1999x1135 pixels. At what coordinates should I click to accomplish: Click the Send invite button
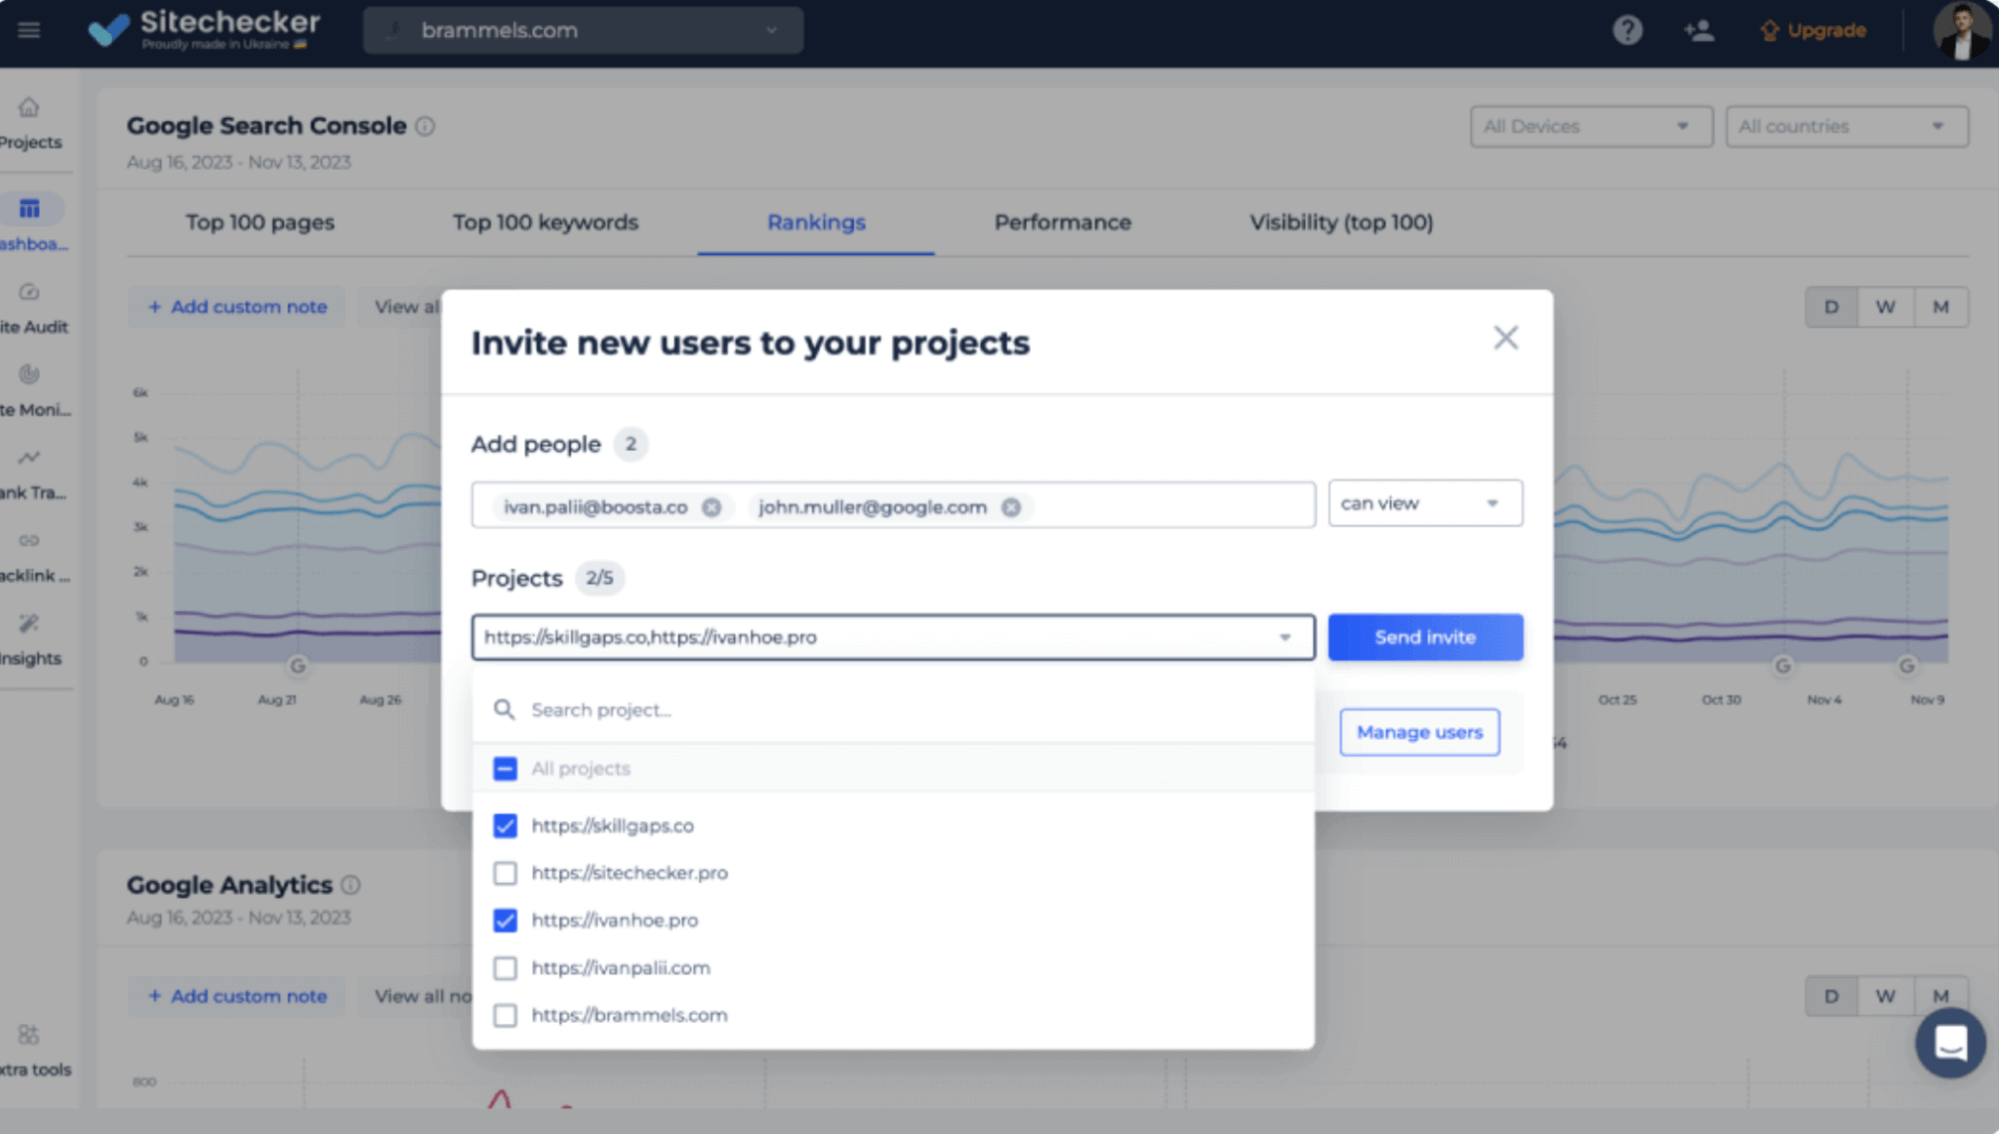click(1424, 637)
